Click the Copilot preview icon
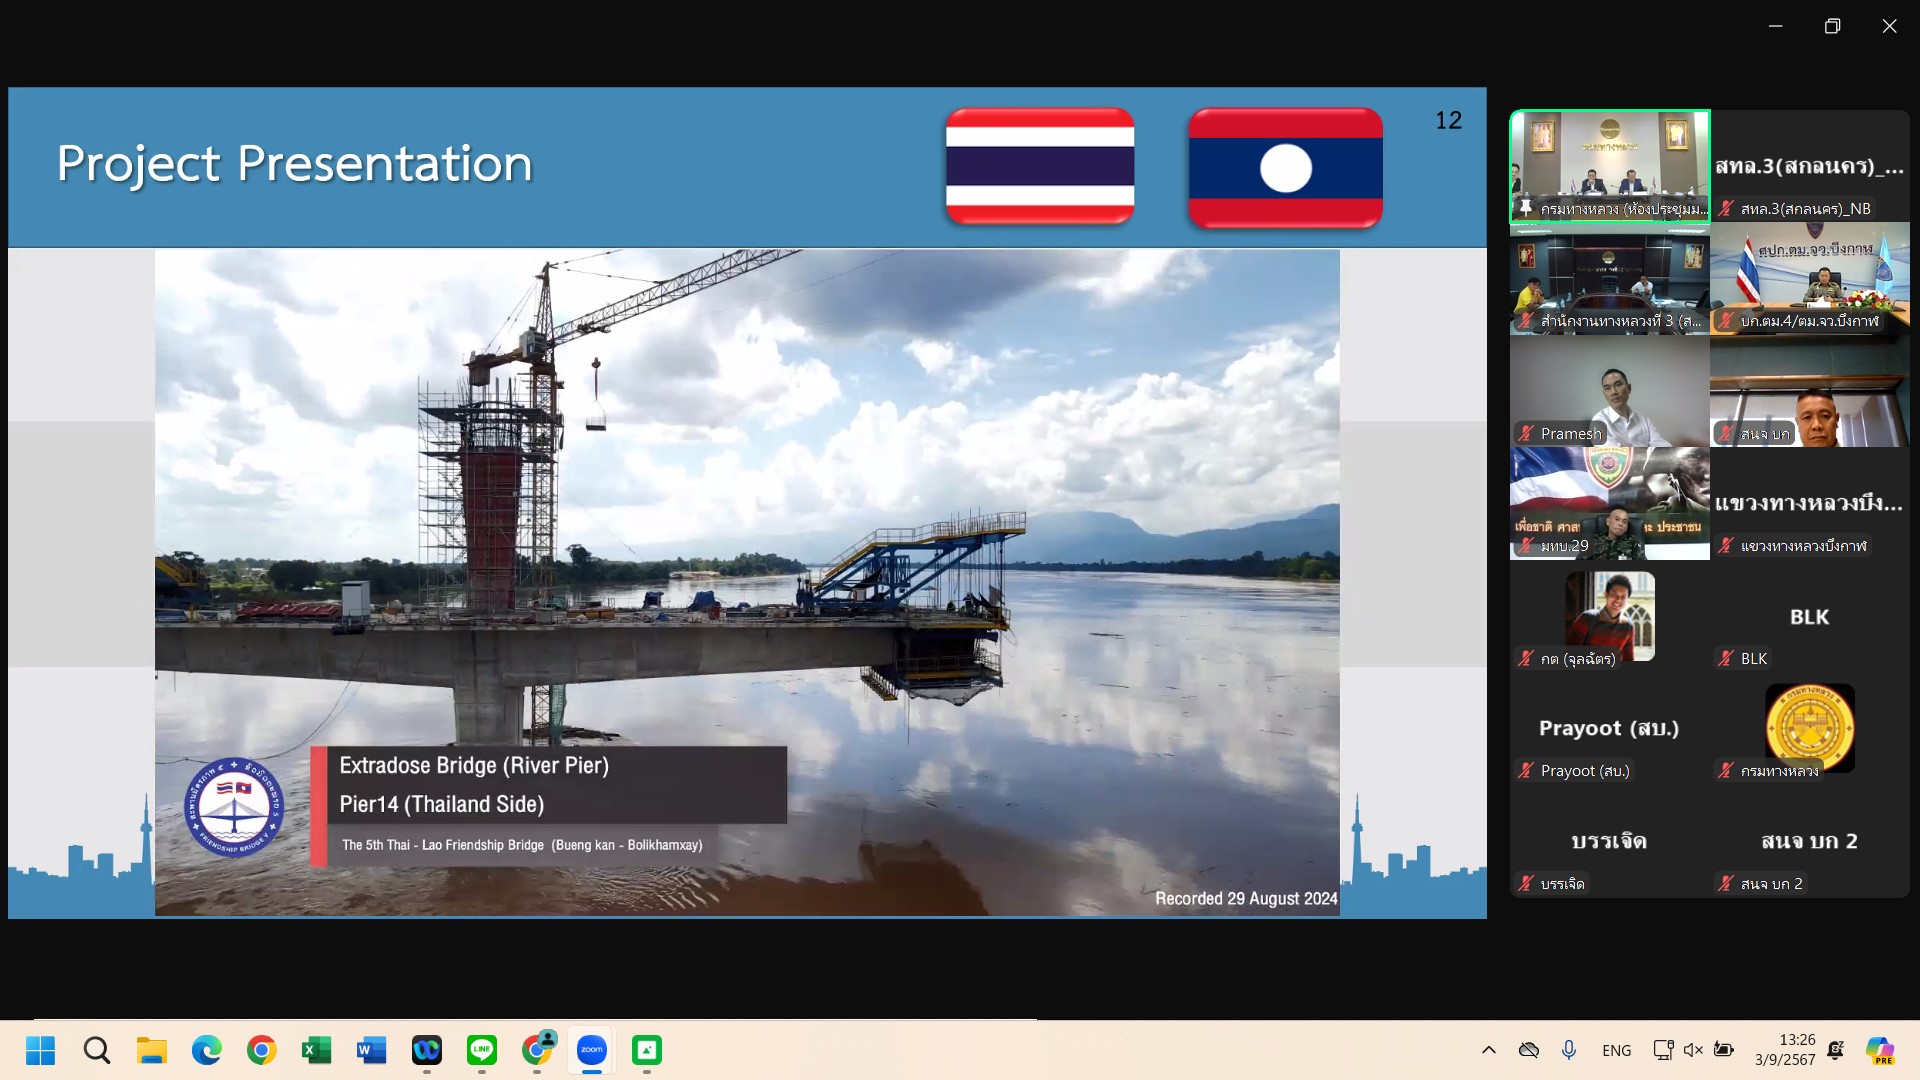1920x1080 pixels. pyautogui.click(x=1879, y=1050)
